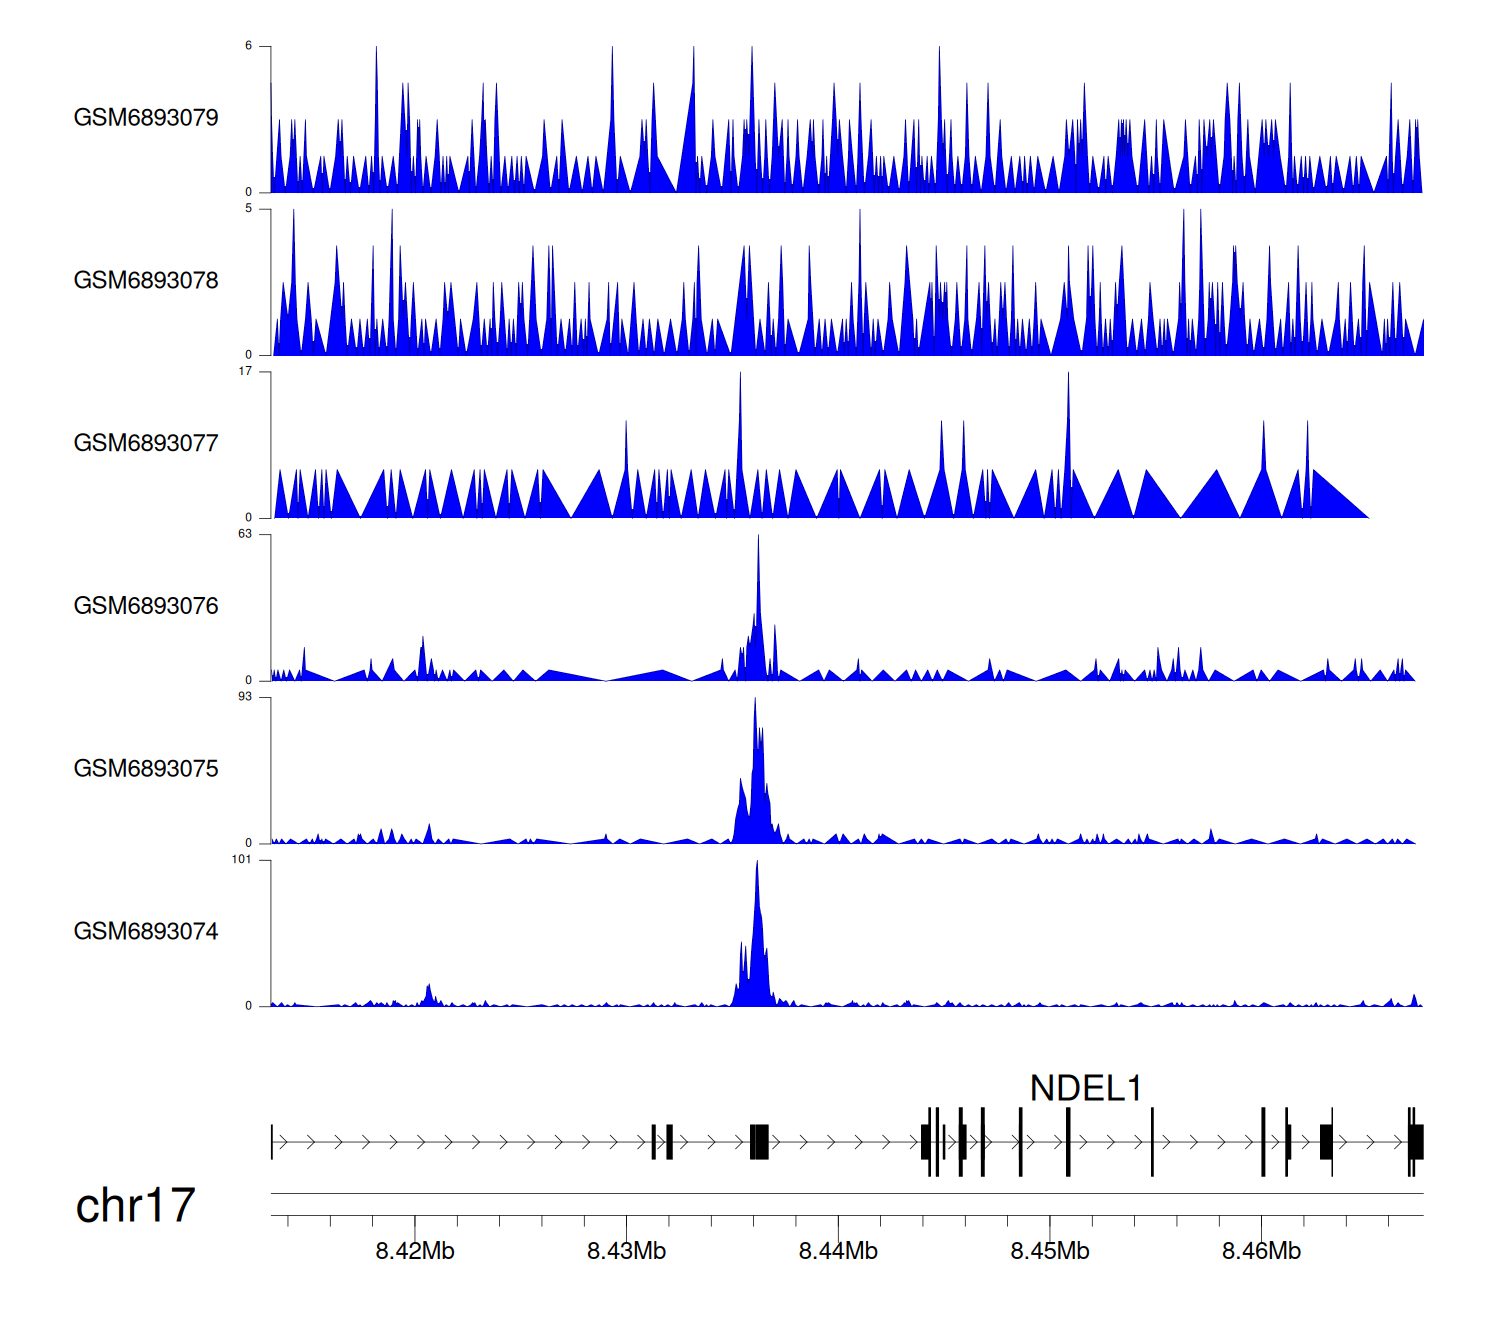Select the GSM6893076 track label
The height and width of the screenshot is (1320, 1500).
(x=146, y=606)
